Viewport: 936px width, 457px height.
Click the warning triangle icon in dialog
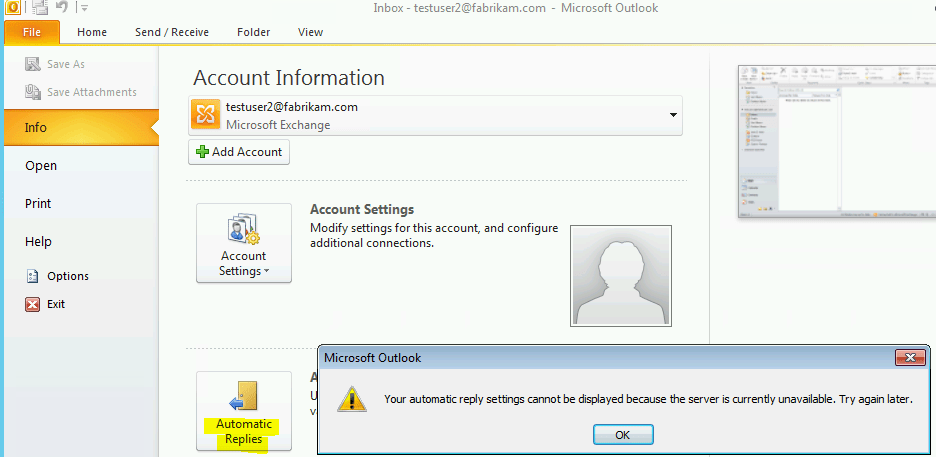coord(352,399)
